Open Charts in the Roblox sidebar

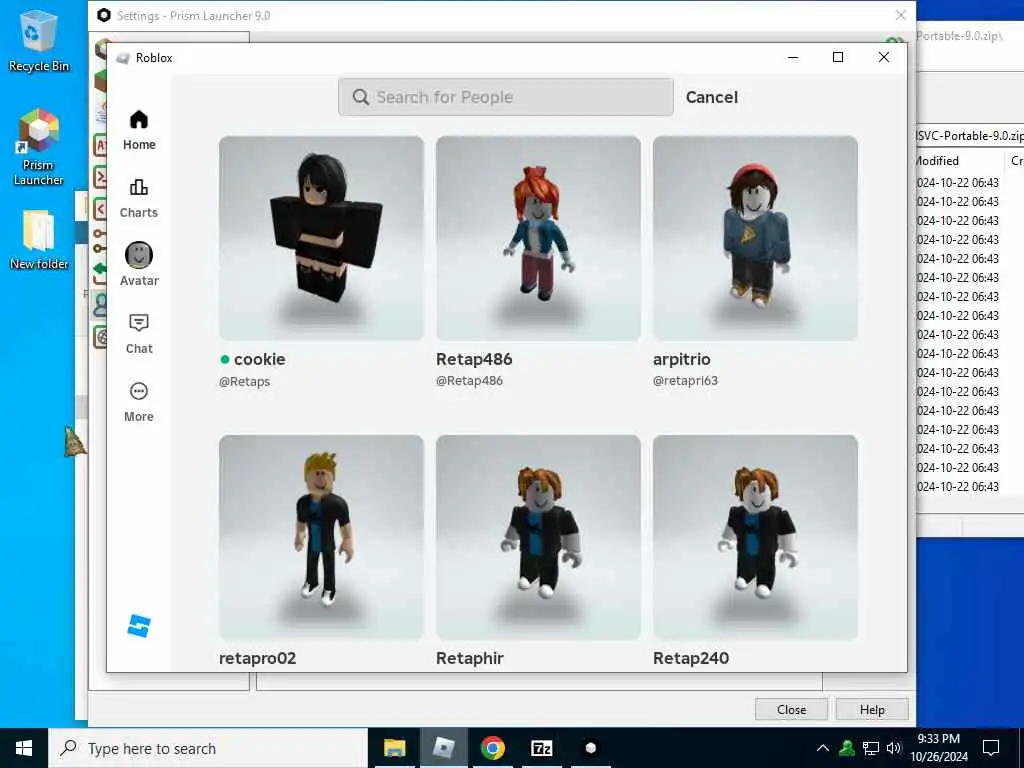point(138,199)
